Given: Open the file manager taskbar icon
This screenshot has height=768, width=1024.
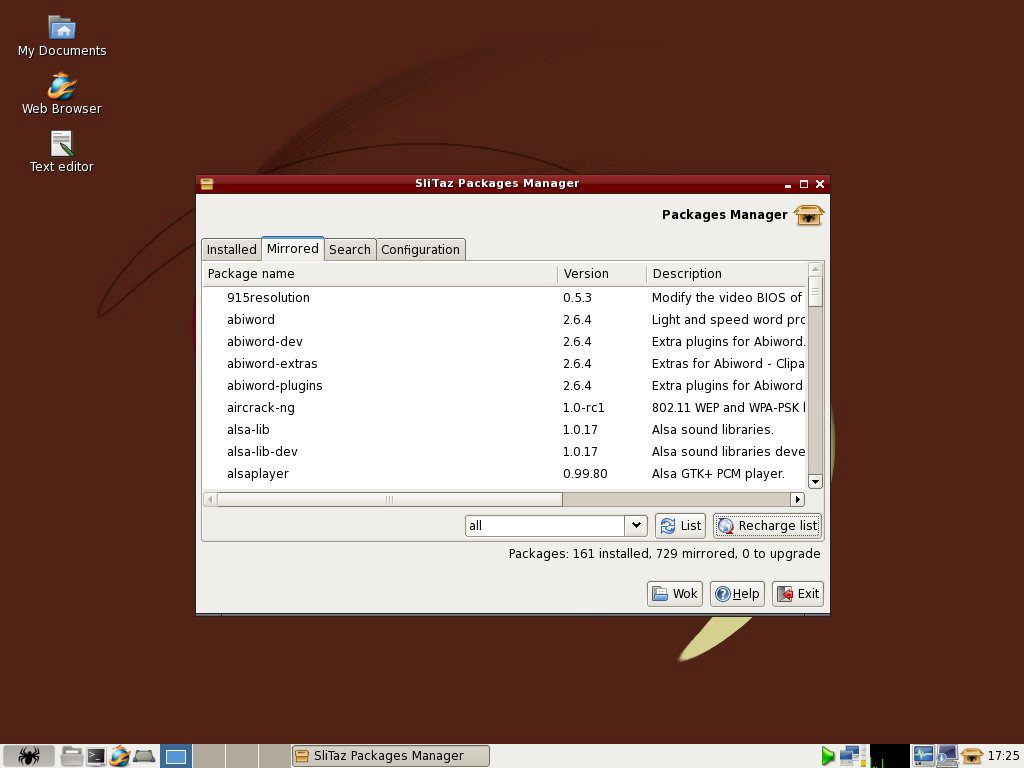Looking at the screenshot, I should click(x=71, y=756).
